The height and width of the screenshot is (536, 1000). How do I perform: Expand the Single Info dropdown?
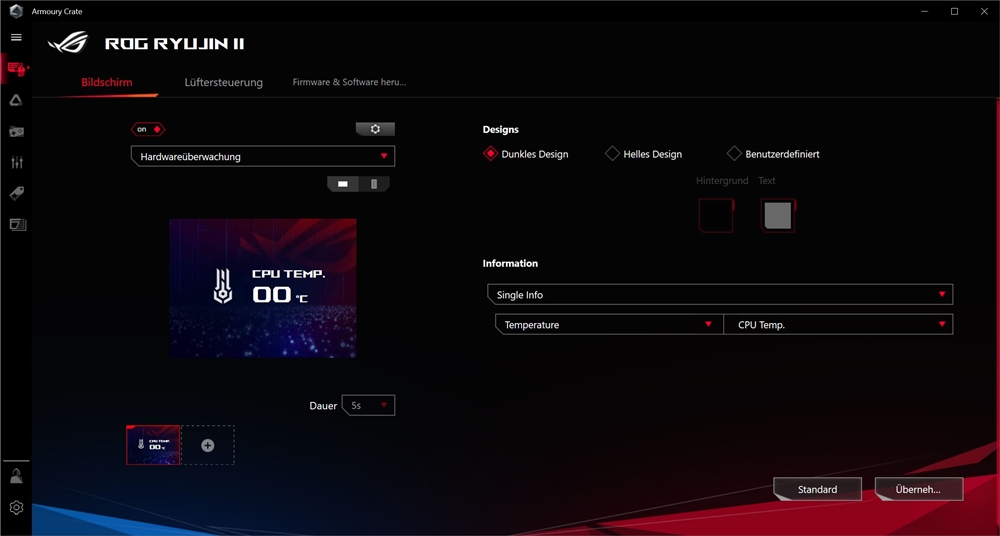720,295
